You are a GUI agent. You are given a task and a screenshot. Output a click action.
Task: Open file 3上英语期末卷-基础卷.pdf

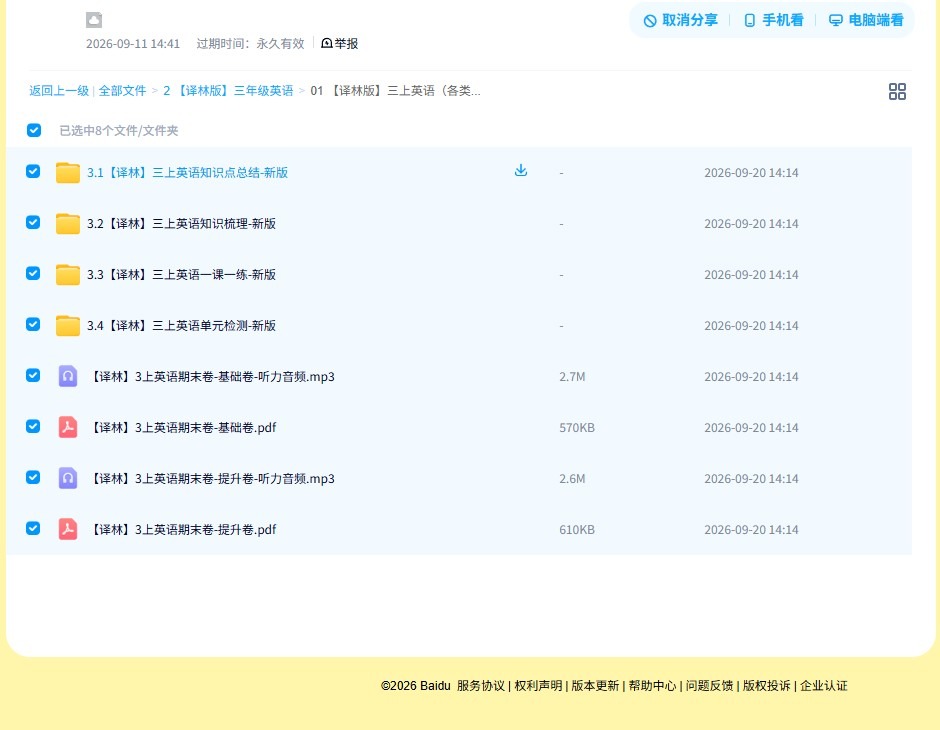(182, 427)
